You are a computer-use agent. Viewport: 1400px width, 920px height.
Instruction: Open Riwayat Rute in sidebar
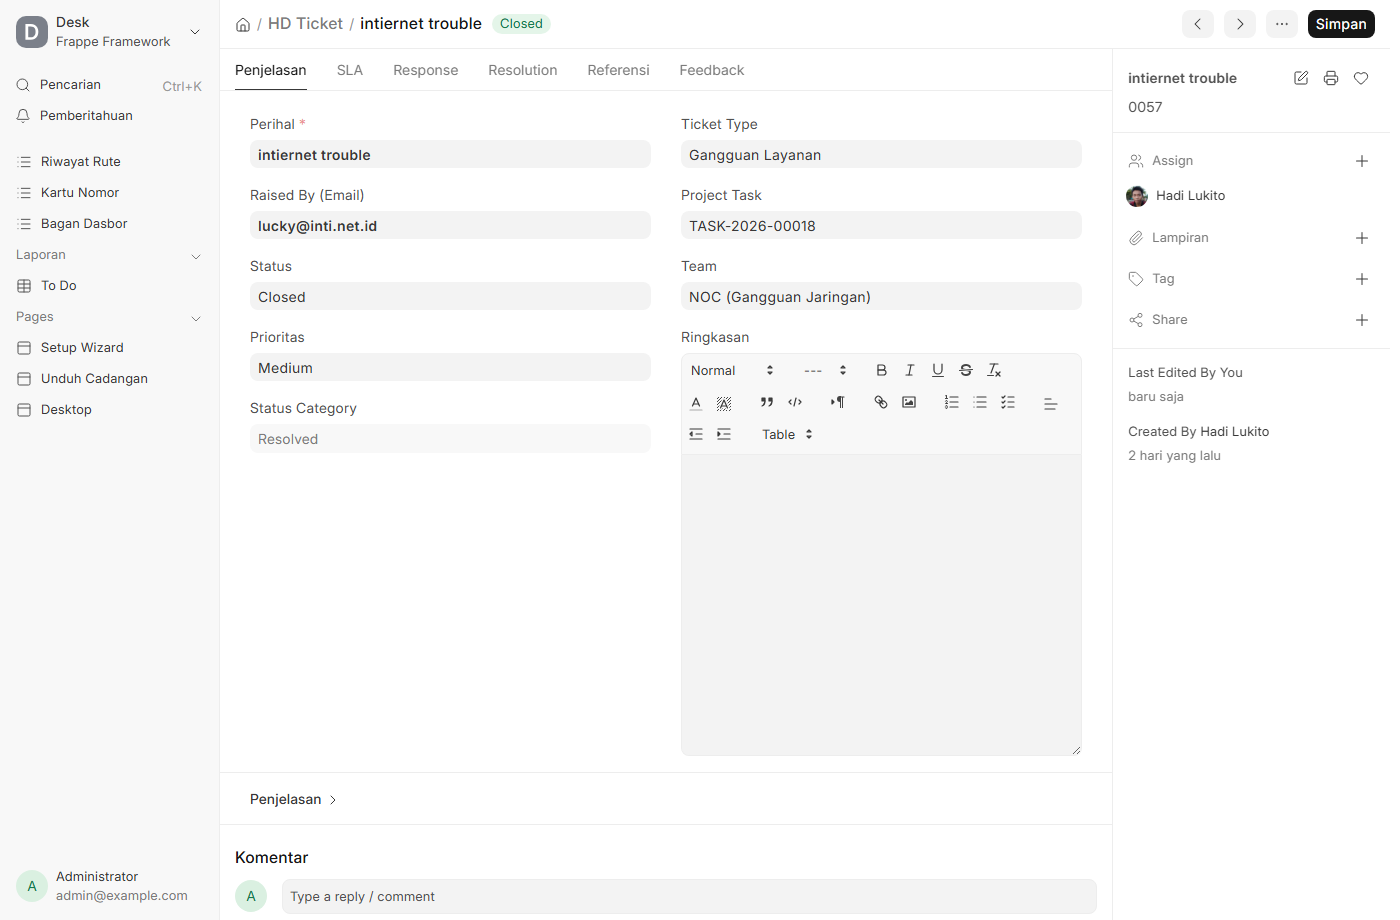pos(109,162)
